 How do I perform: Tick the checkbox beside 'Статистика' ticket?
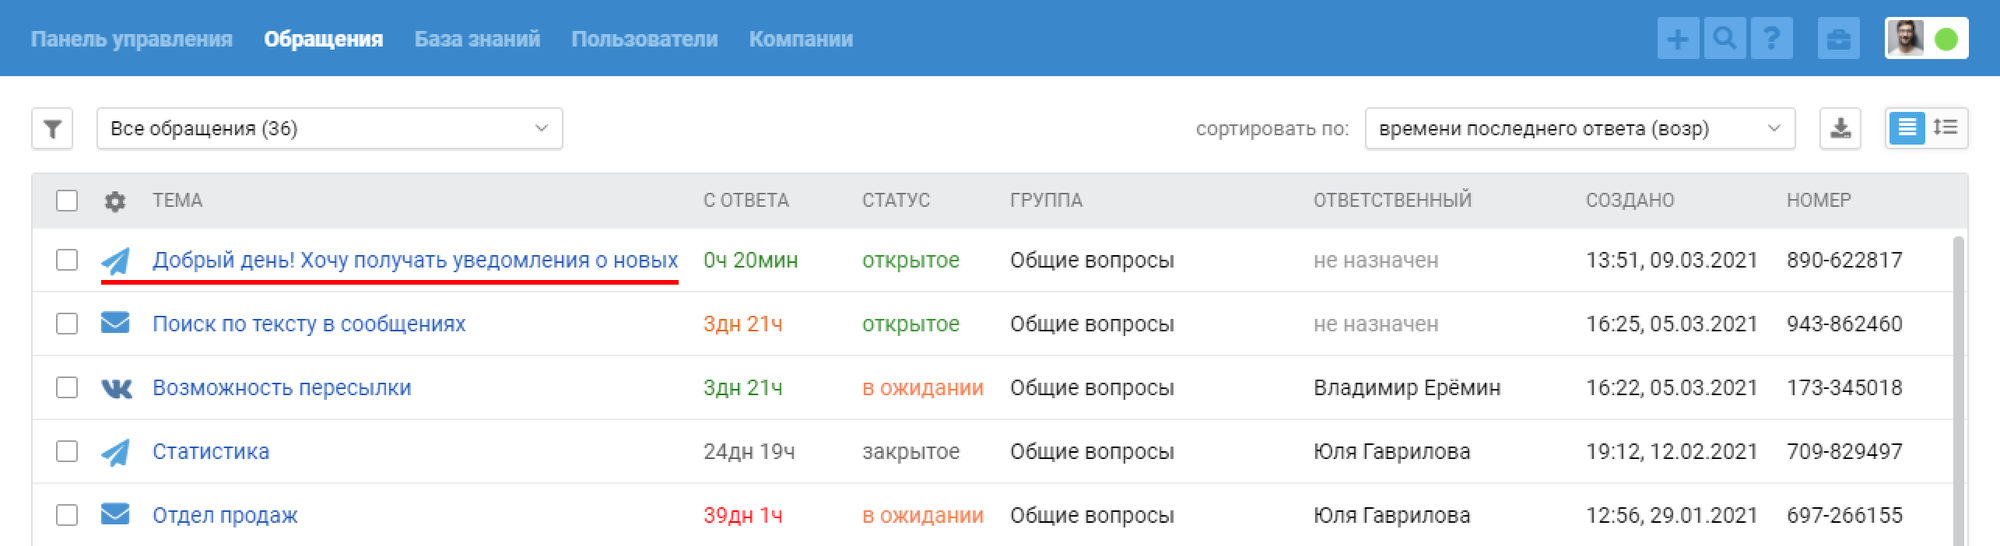click(x=67, y=451)
